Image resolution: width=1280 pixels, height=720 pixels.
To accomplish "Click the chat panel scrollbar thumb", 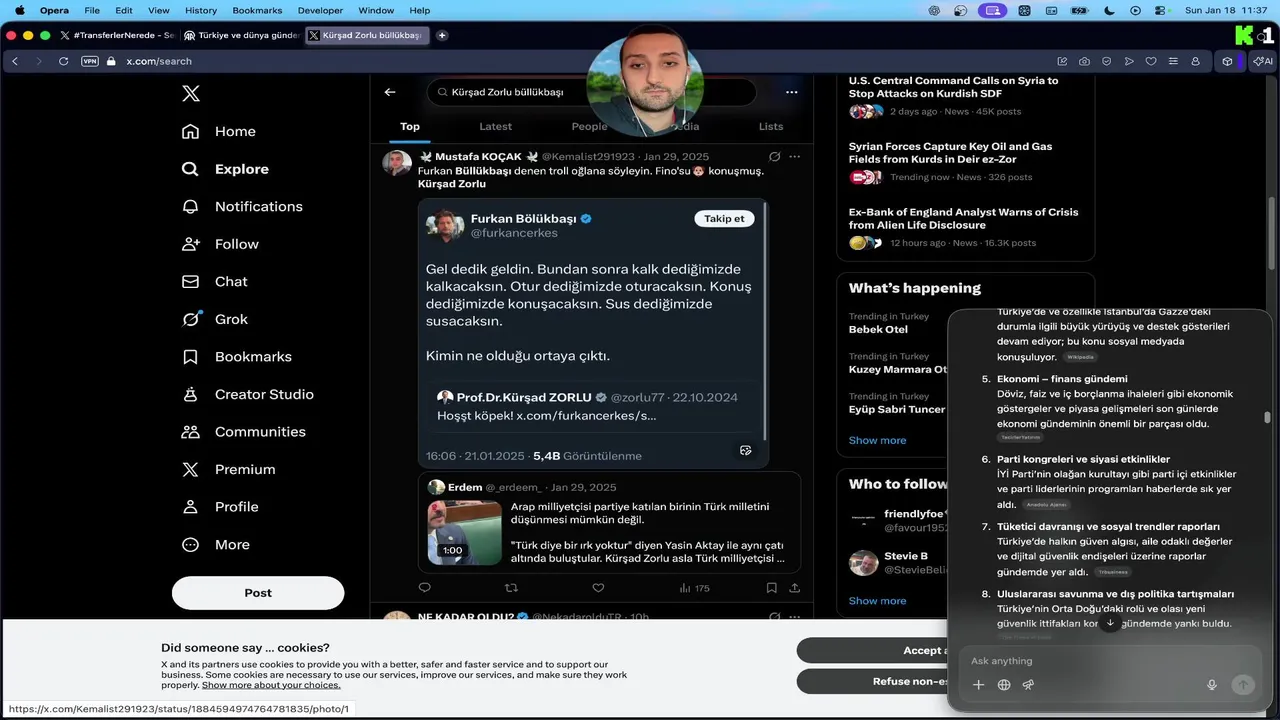I will point(1267,417).
